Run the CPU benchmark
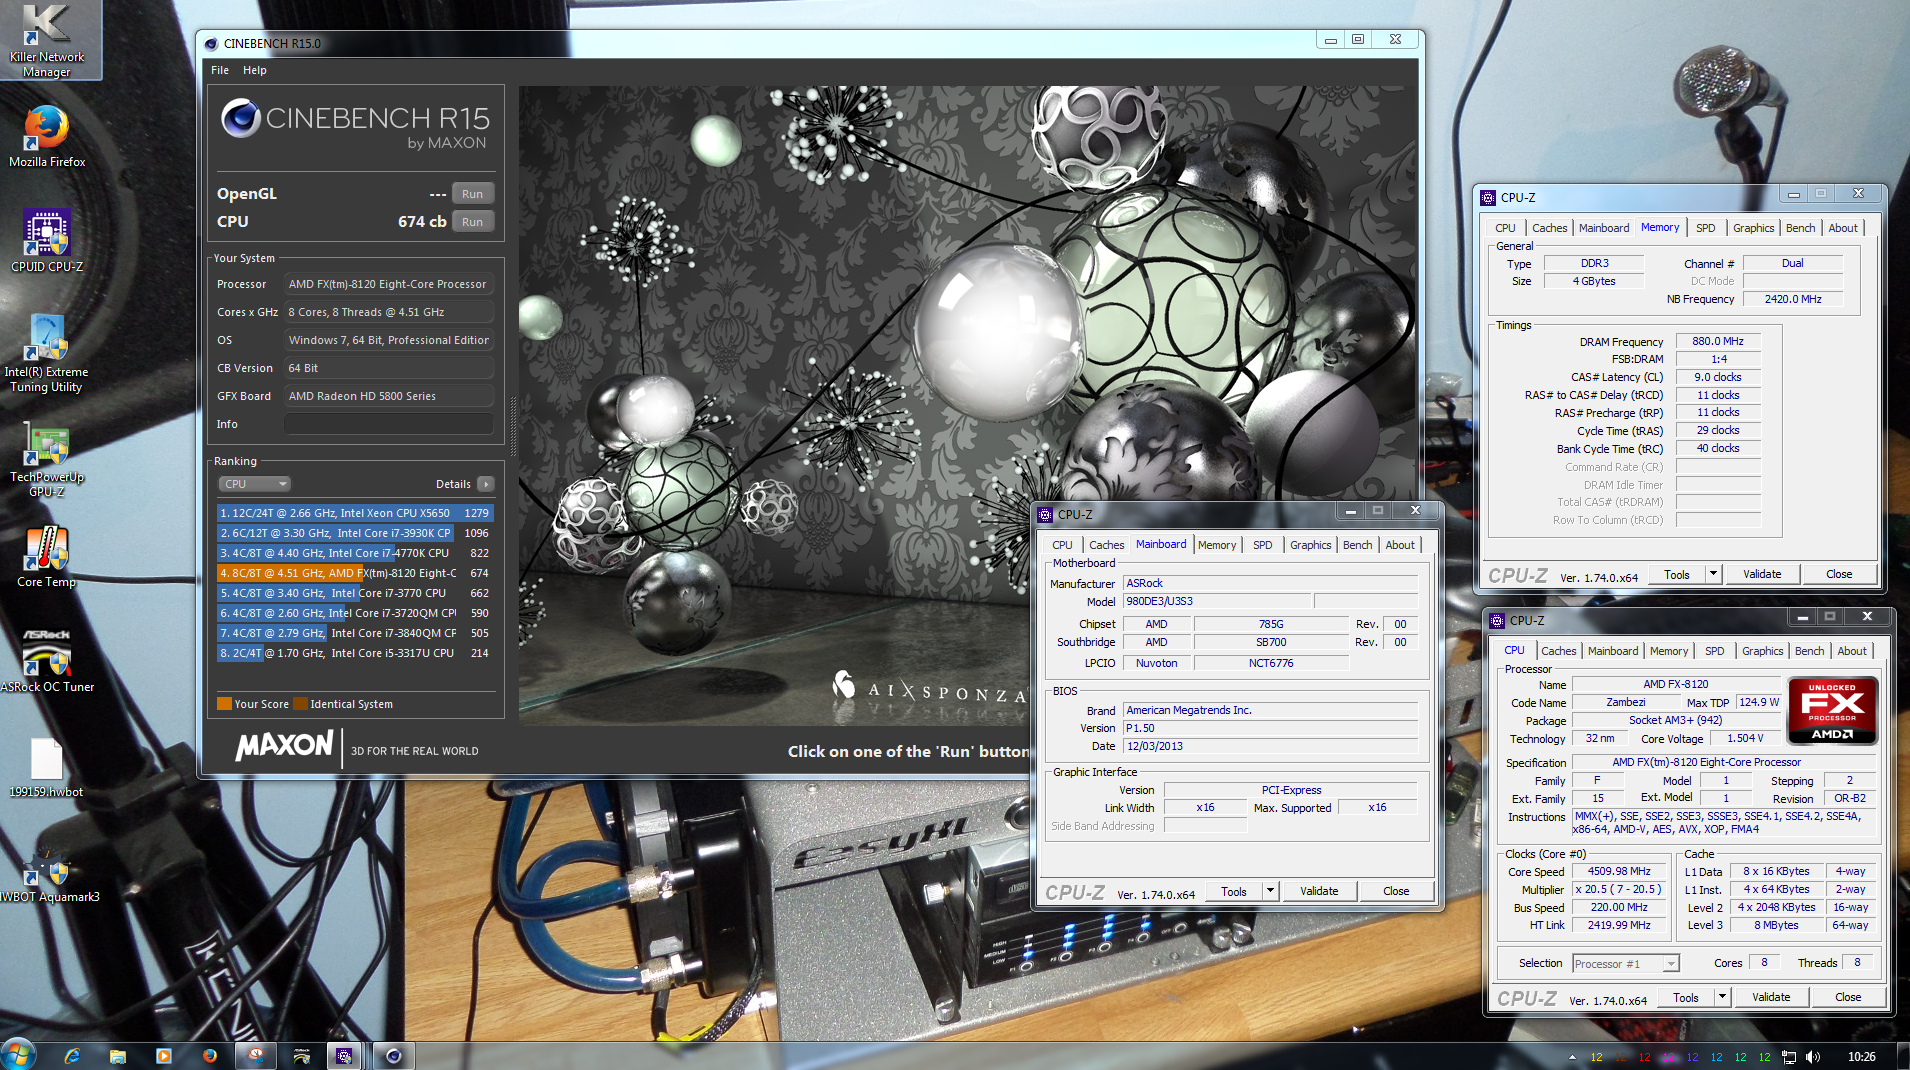Viewport: 1910px width, 1070px height. point(473,222)
